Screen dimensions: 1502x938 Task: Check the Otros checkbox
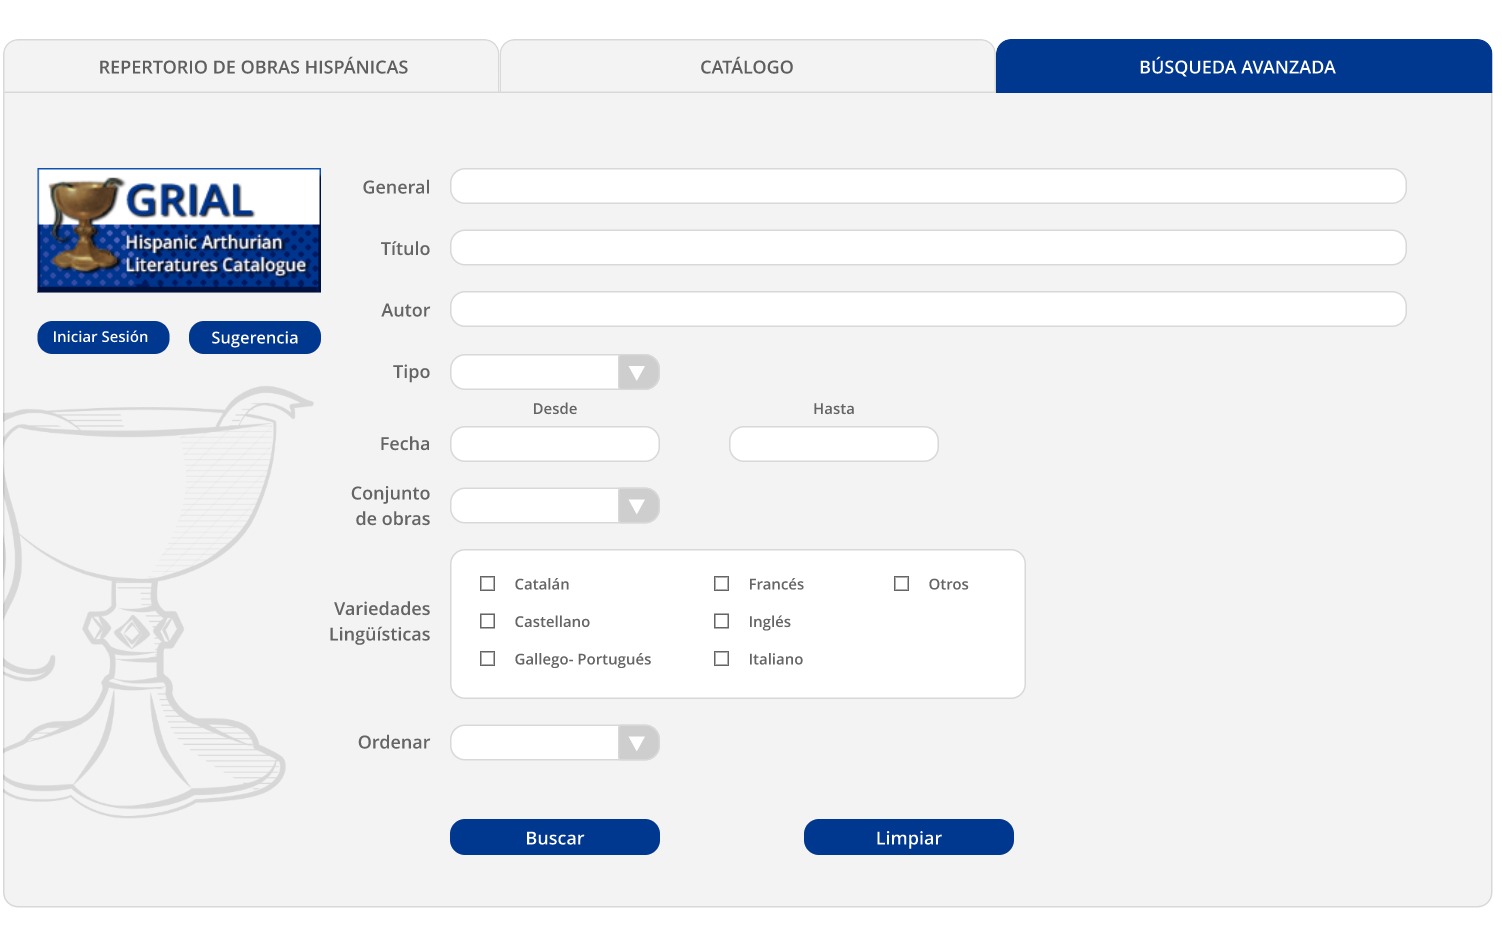[902, 584]
